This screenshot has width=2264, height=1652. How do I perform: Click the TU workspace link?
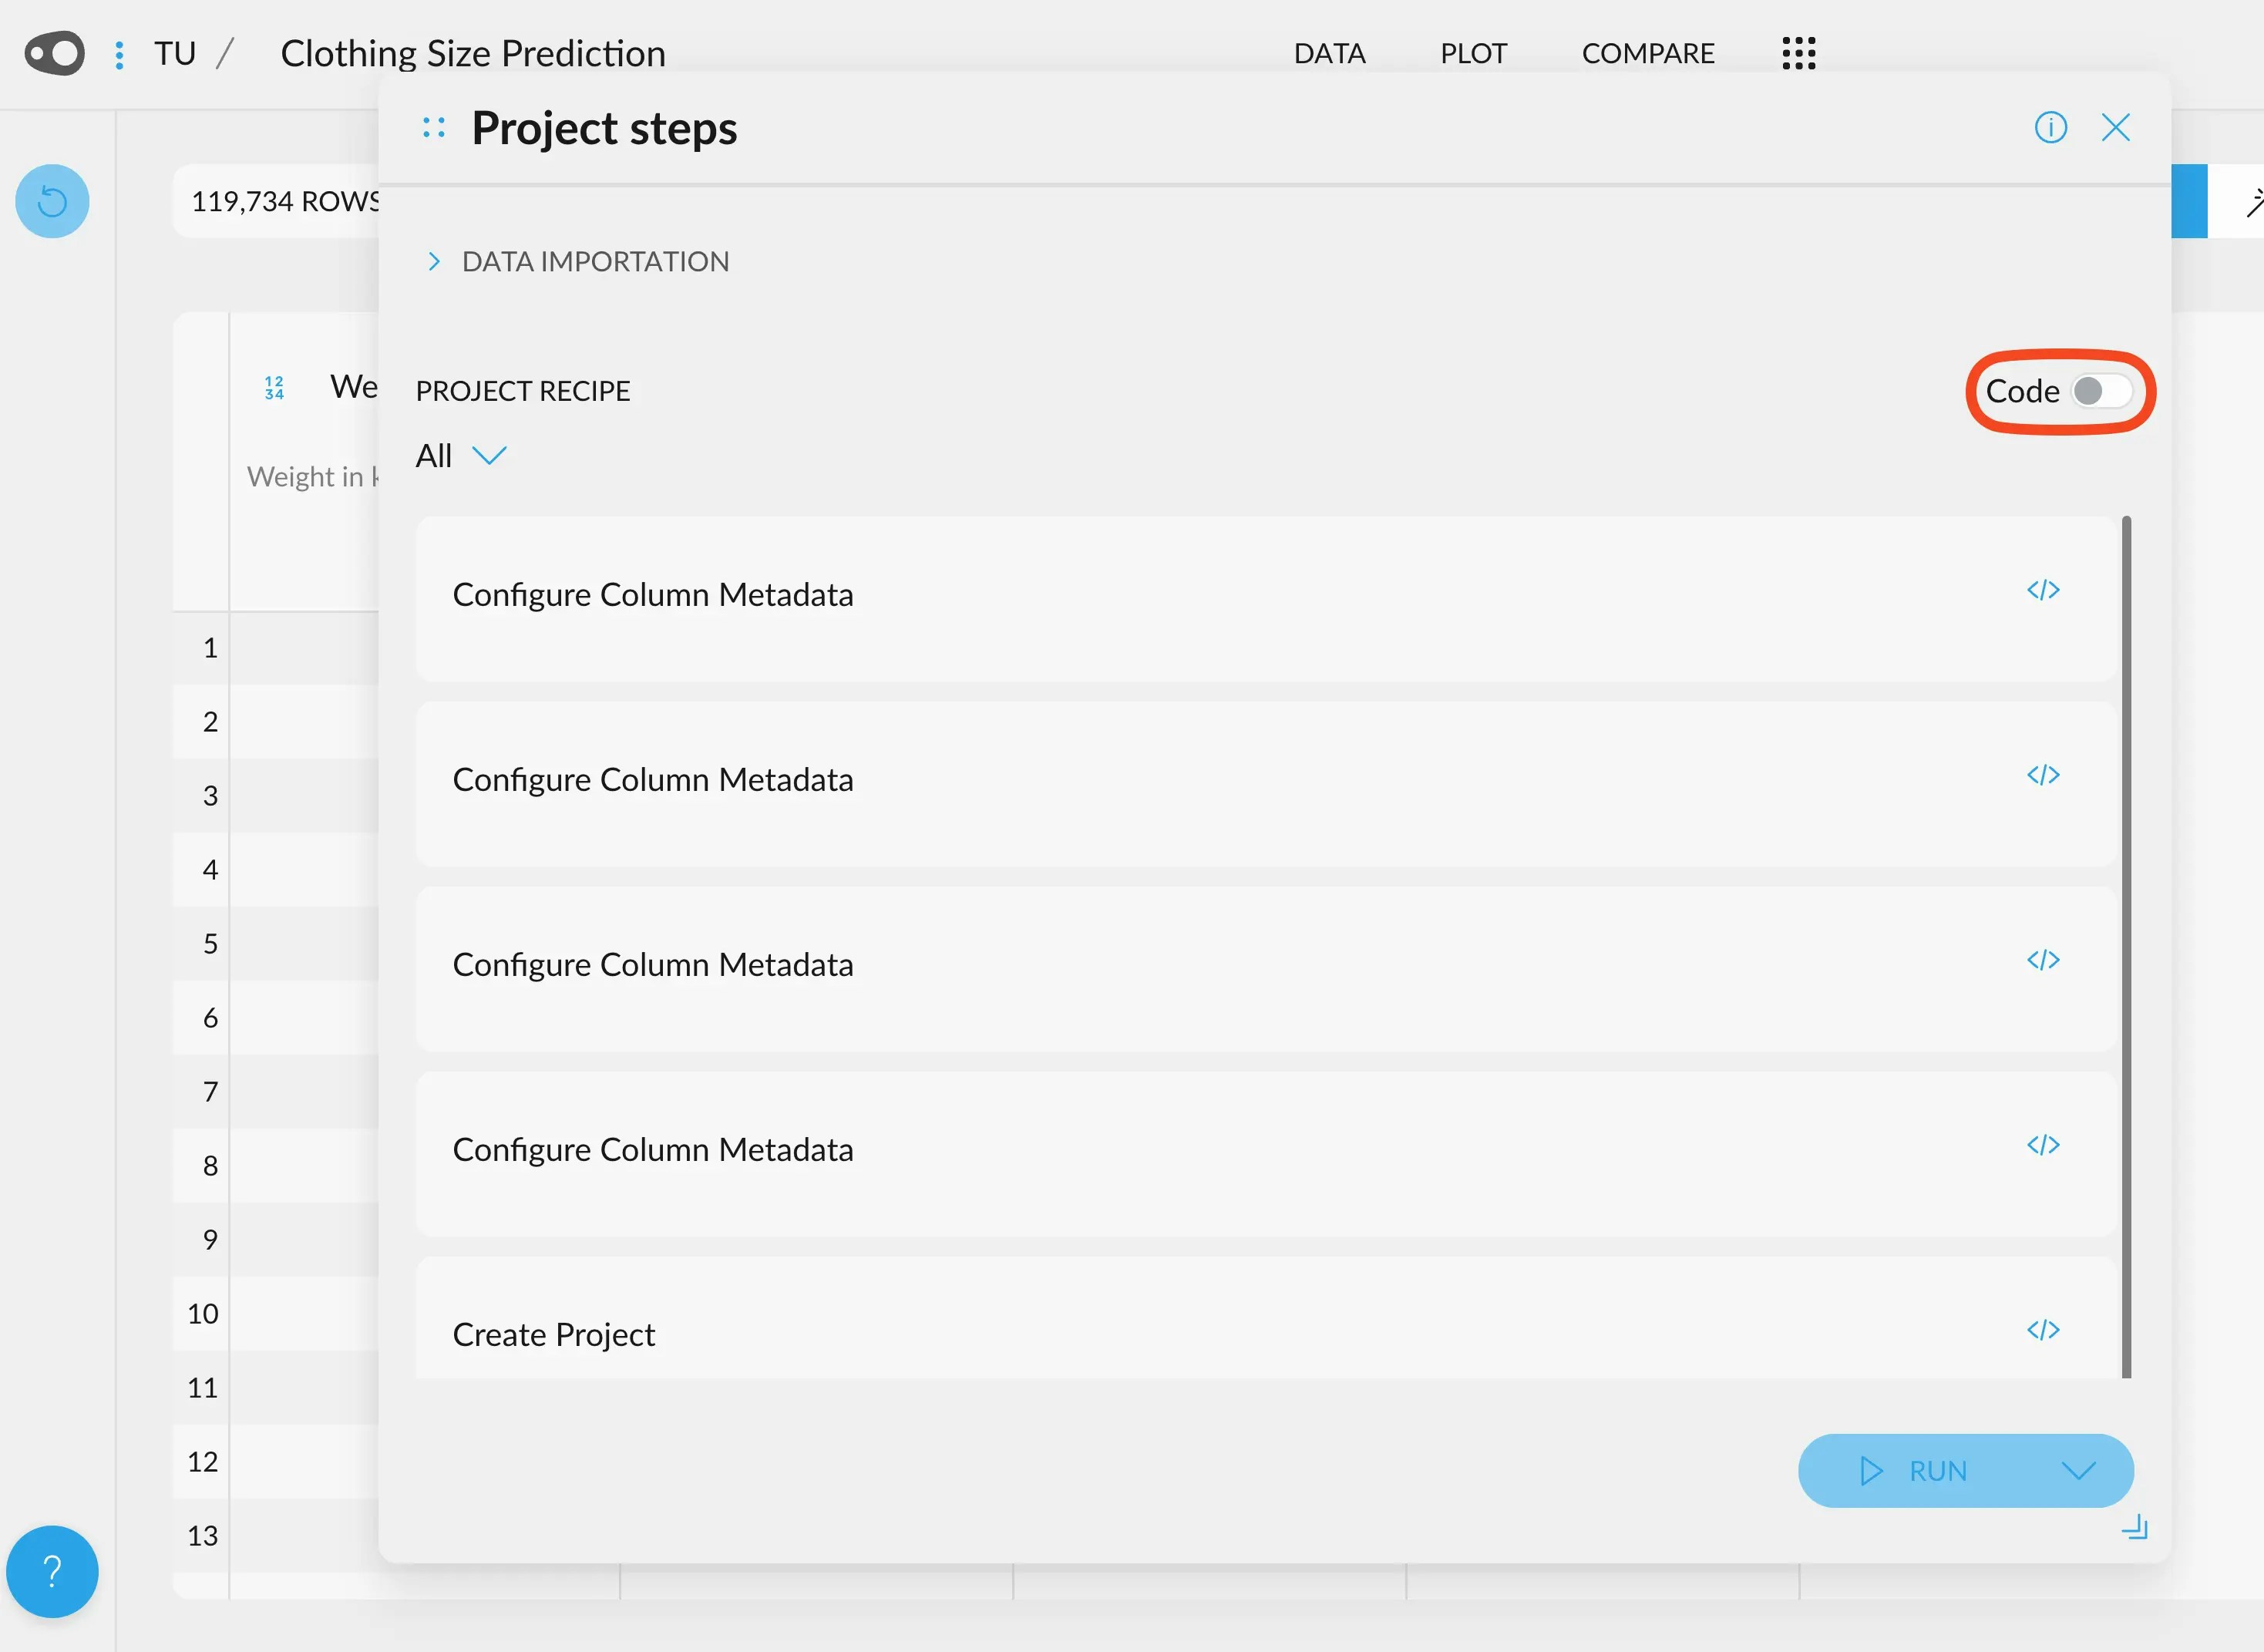coord(175,53)
